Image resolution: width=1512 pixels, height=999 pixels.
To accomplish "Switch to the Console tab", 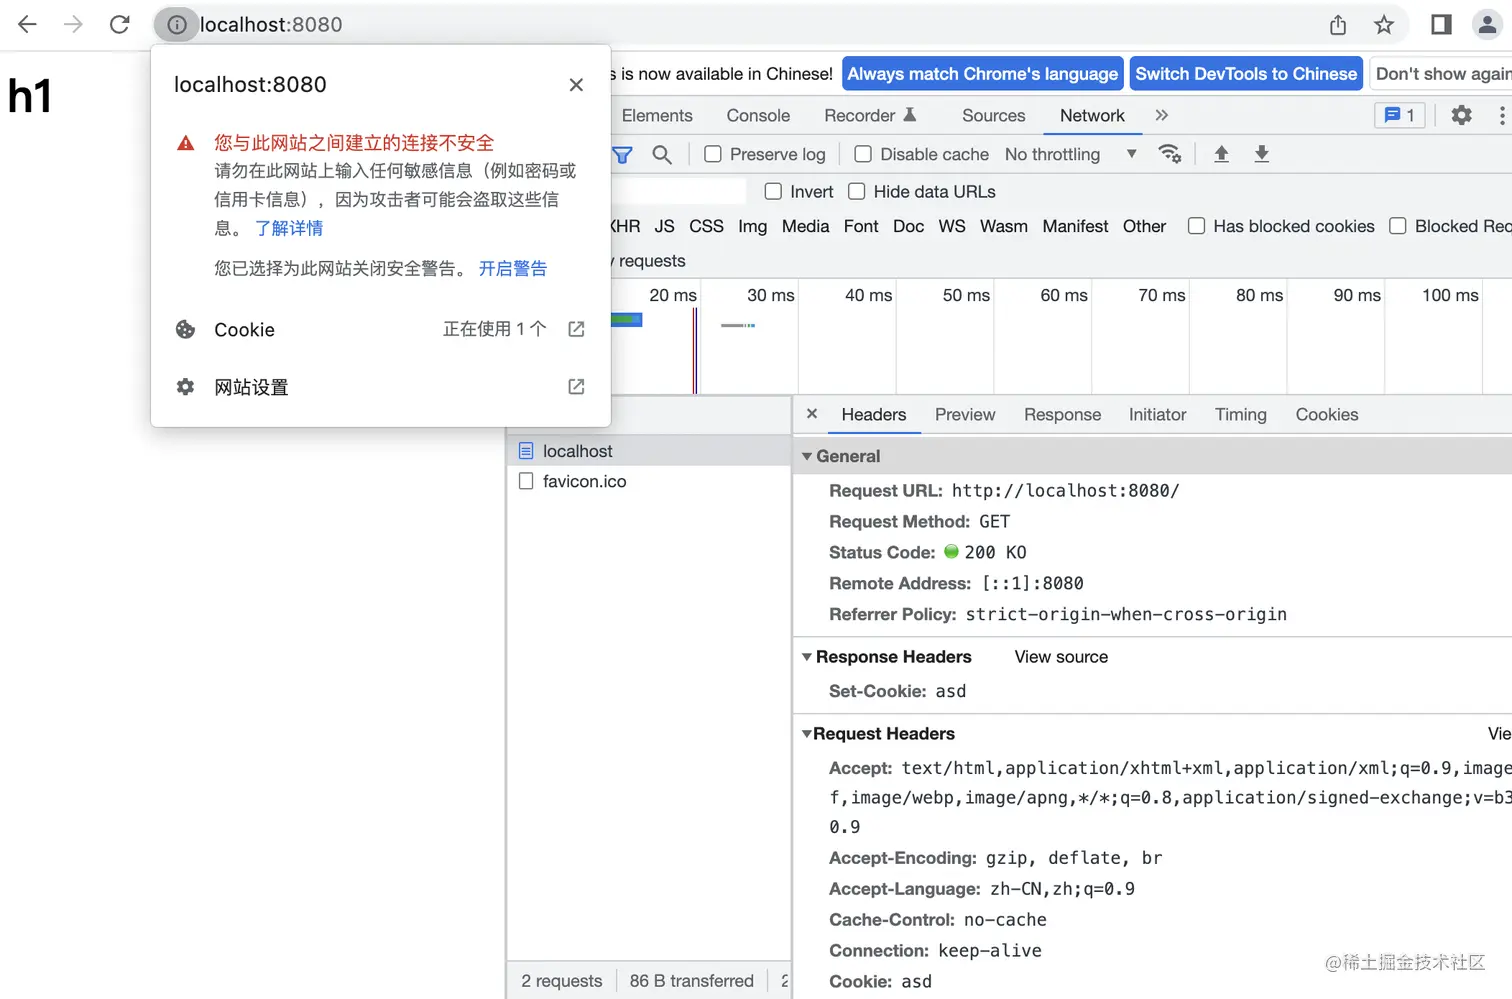I will coord(758,116).
